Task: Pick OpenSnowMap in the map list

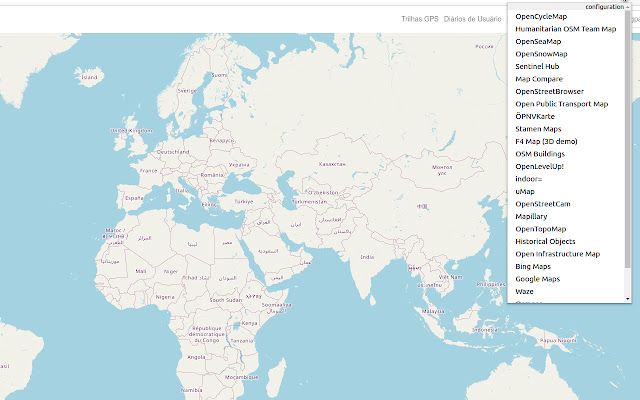Action: [x=541, y=54]
